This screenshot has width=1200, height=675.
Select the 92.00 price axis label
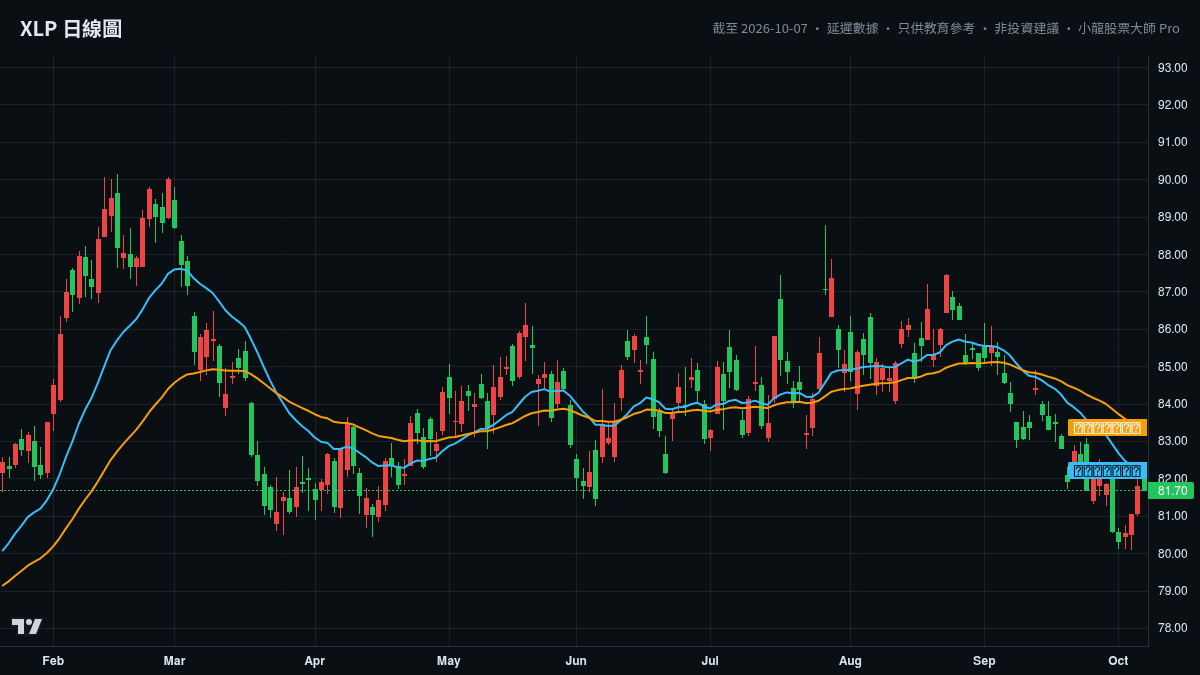pyautogui.click(x=1172, y=105)
